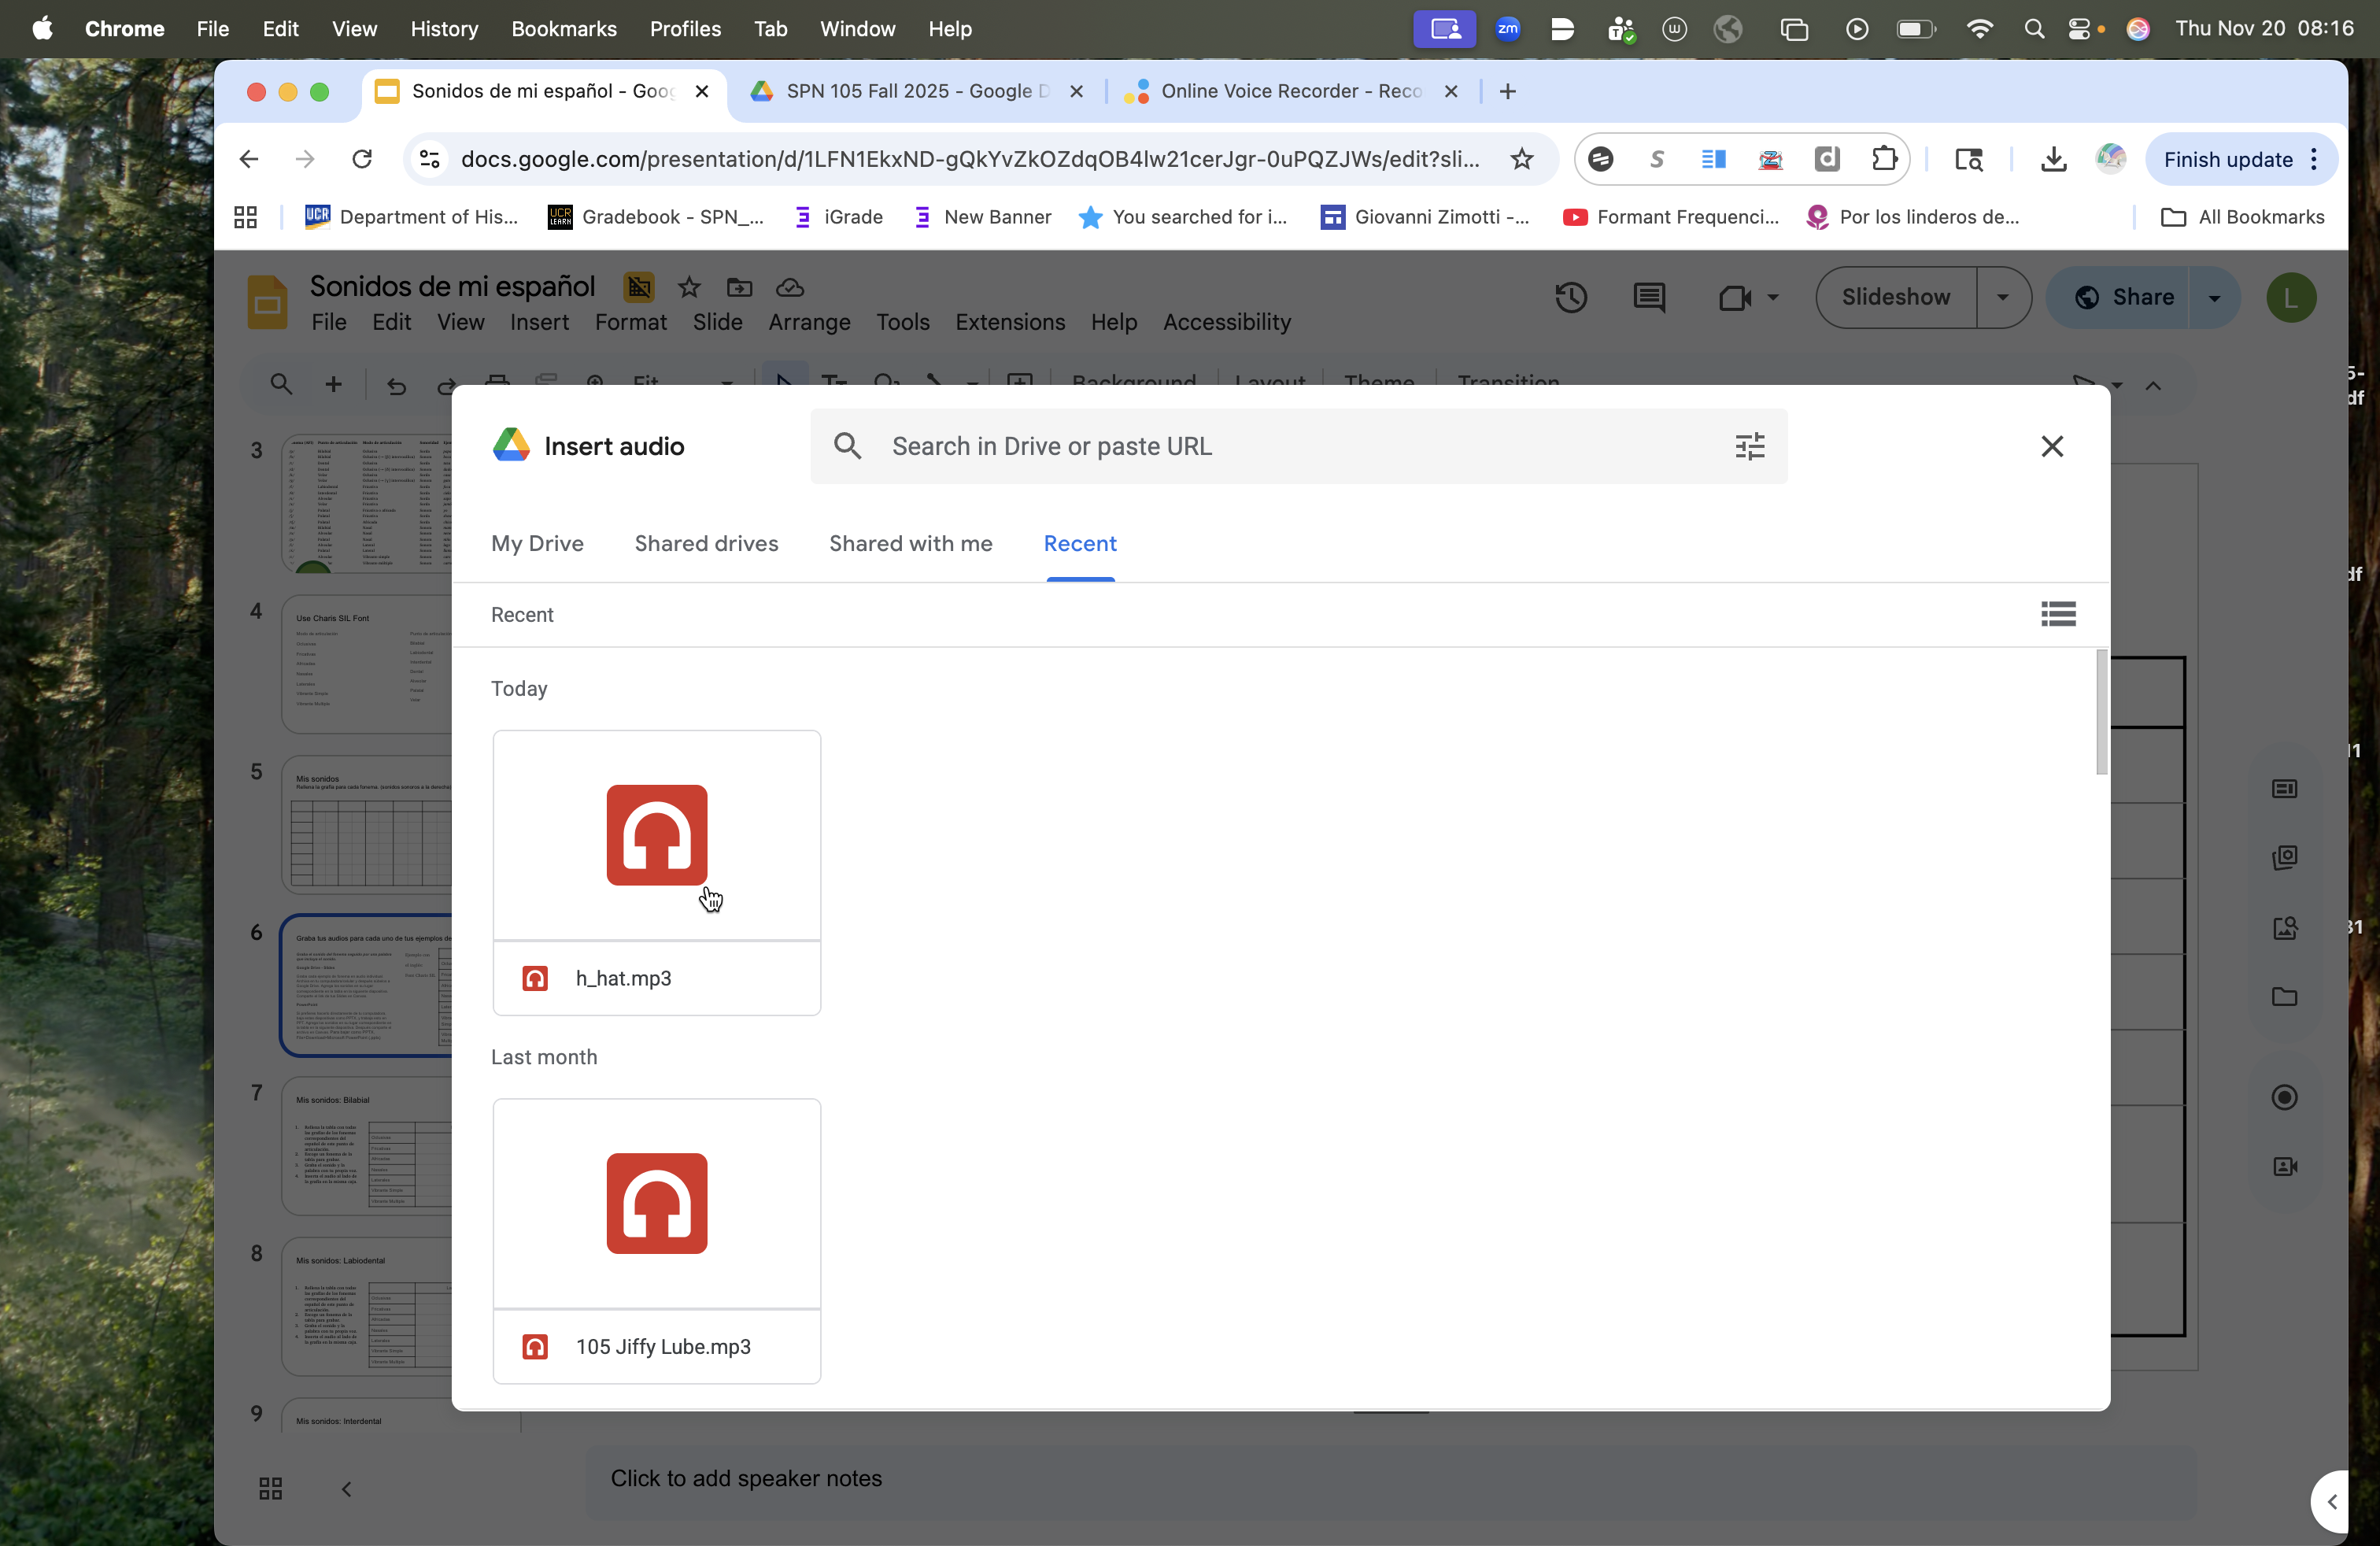Star the Sonidos de mi español presentation
The width and height of the screenshot is (2380, 1546).
pyautogui.click(x=689, y=287)
